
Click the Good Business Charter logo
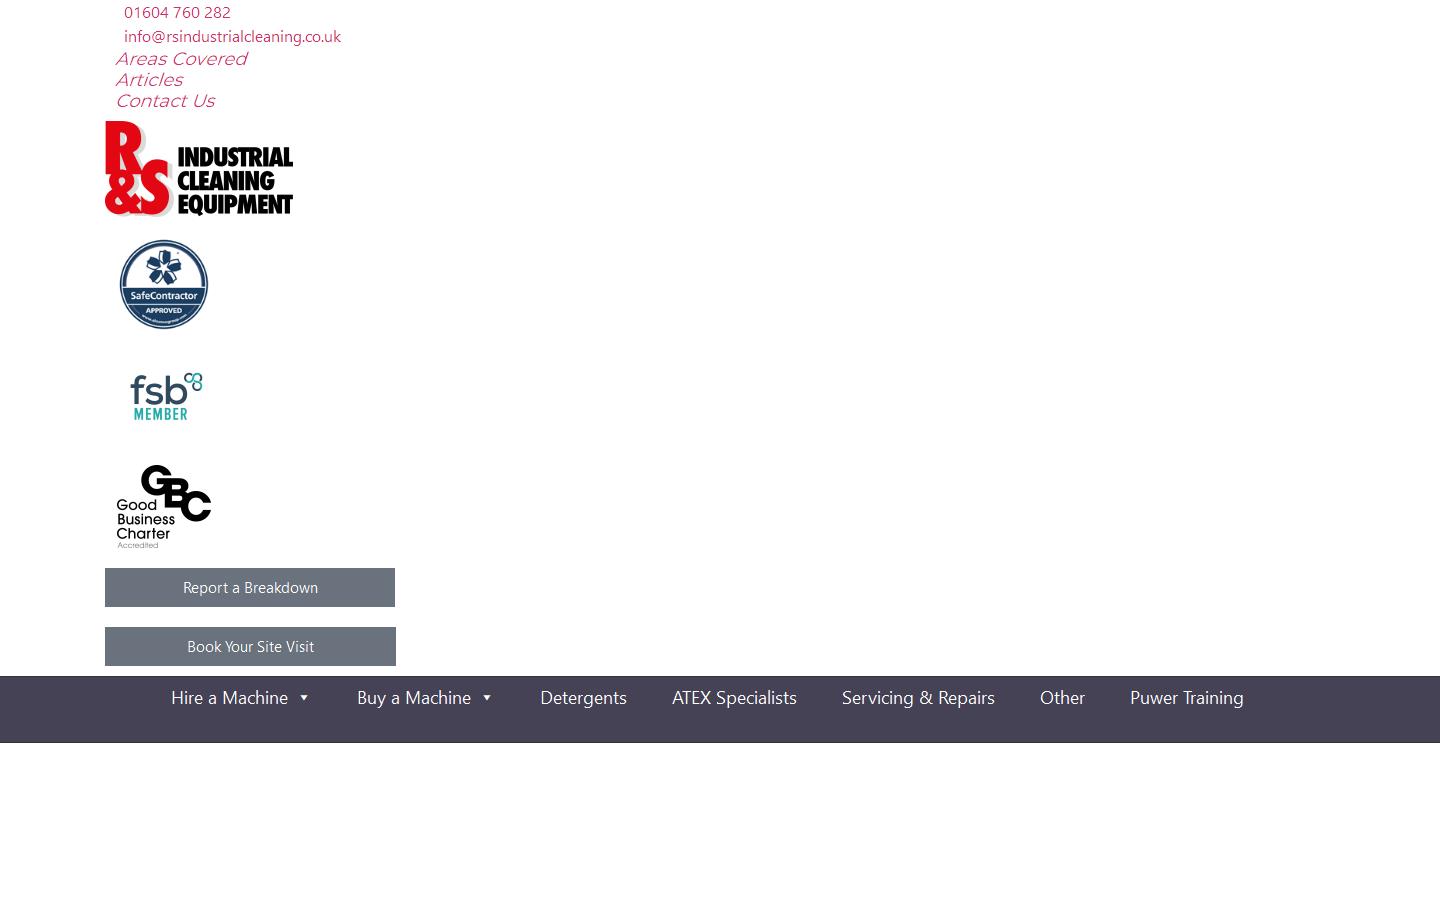[x=164, y=506]
